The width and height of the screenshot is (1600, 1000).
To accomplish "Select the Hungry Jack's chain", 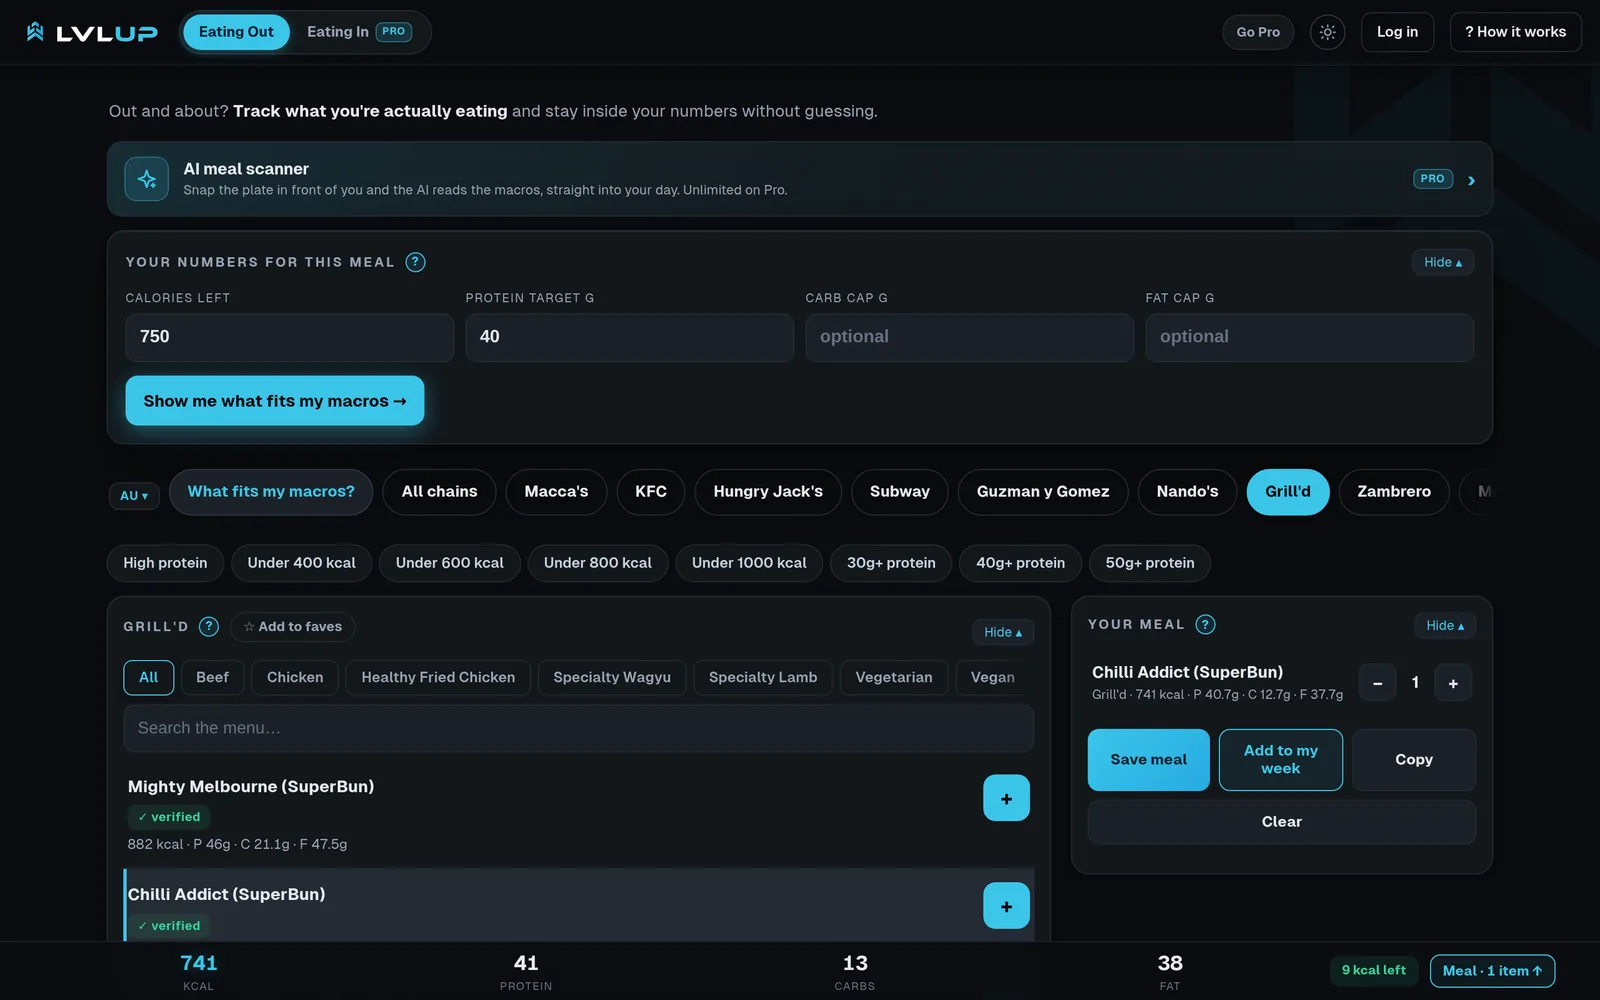I will 768,492.
